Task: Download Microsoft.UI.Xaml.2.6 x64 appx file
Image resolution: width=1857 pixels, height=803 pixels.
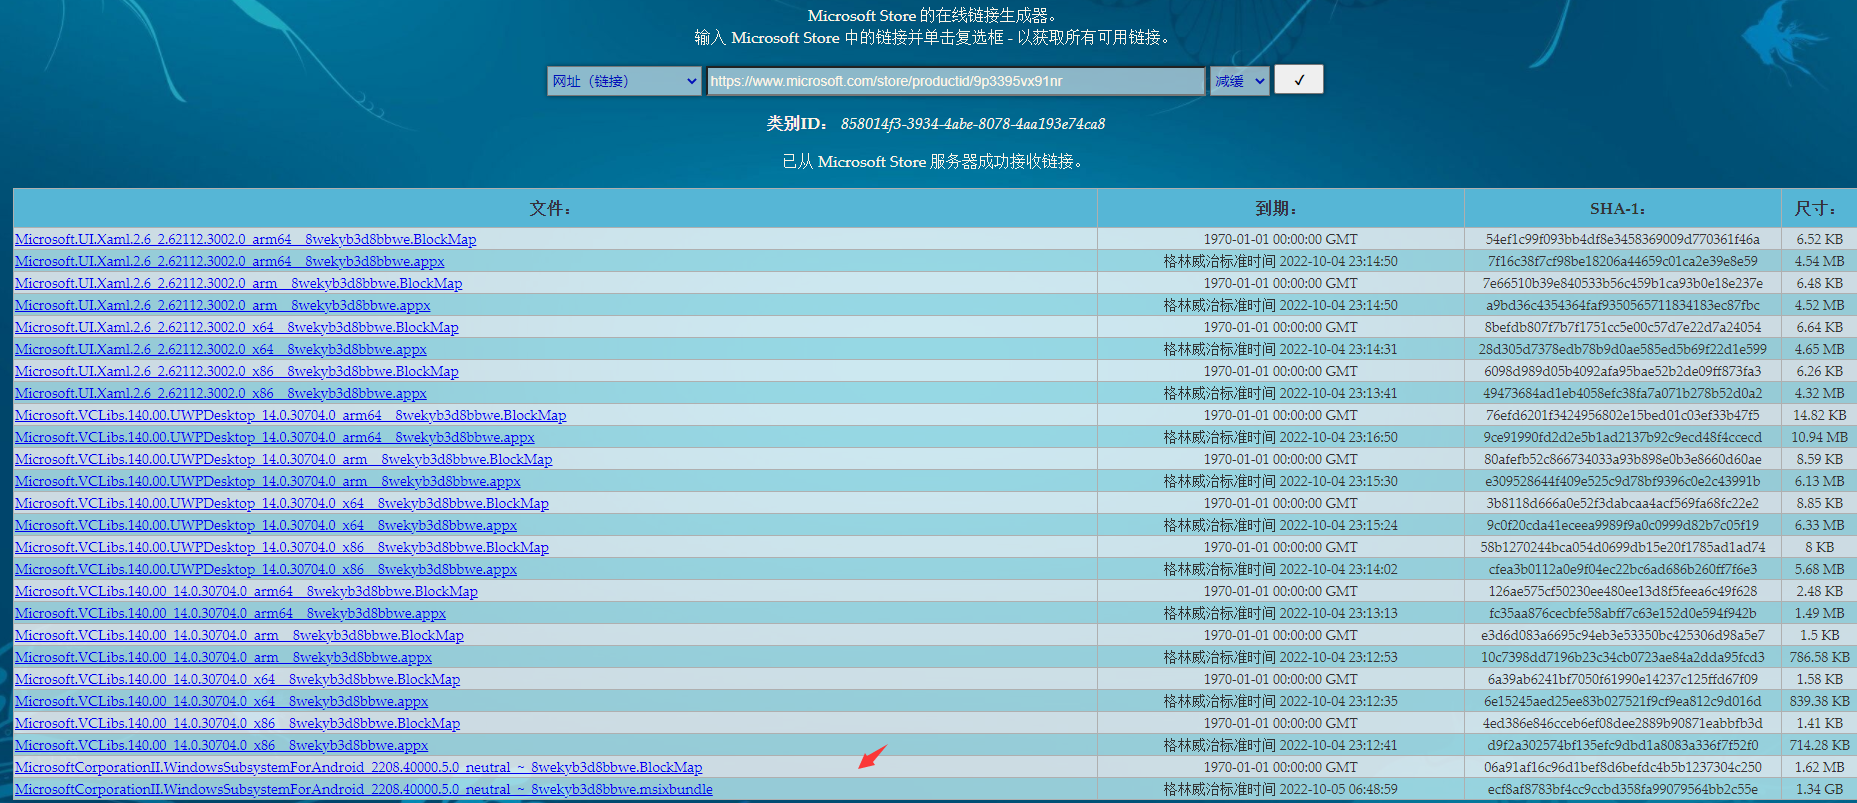Action: pos(220,349)
